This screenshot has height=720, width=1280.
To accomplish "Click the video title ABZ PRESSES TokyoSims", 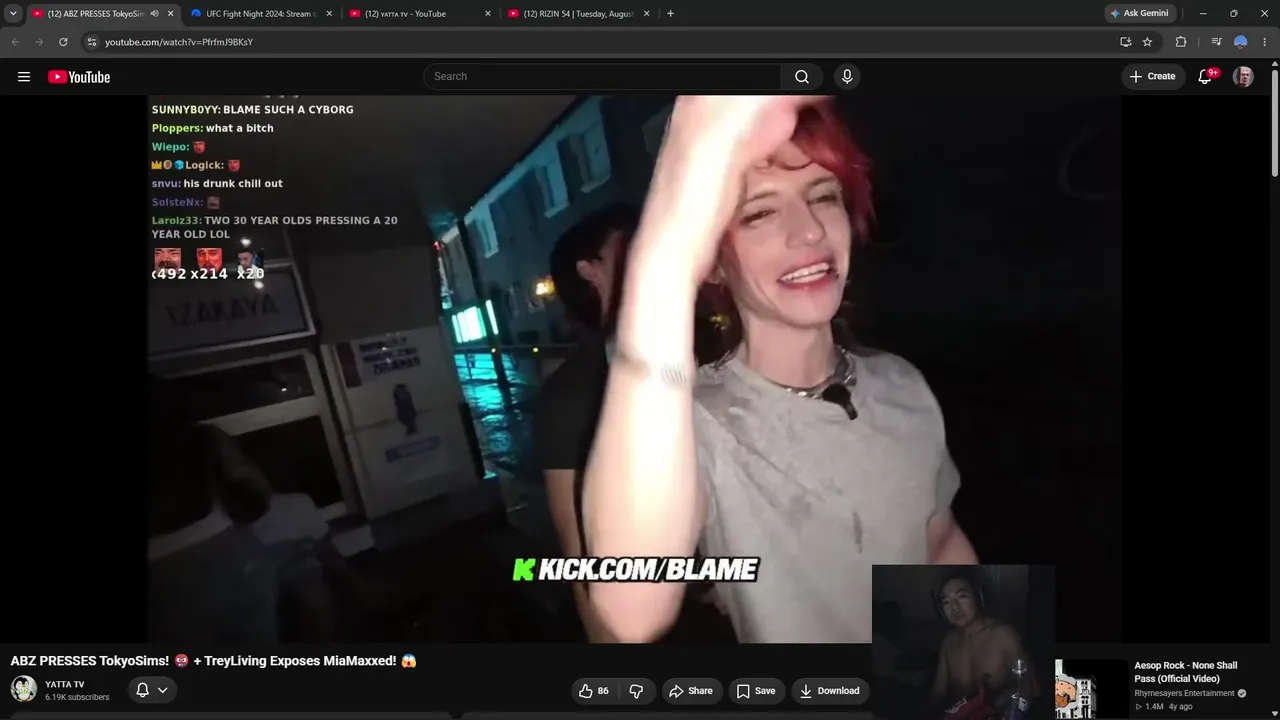I will [214, 661].
